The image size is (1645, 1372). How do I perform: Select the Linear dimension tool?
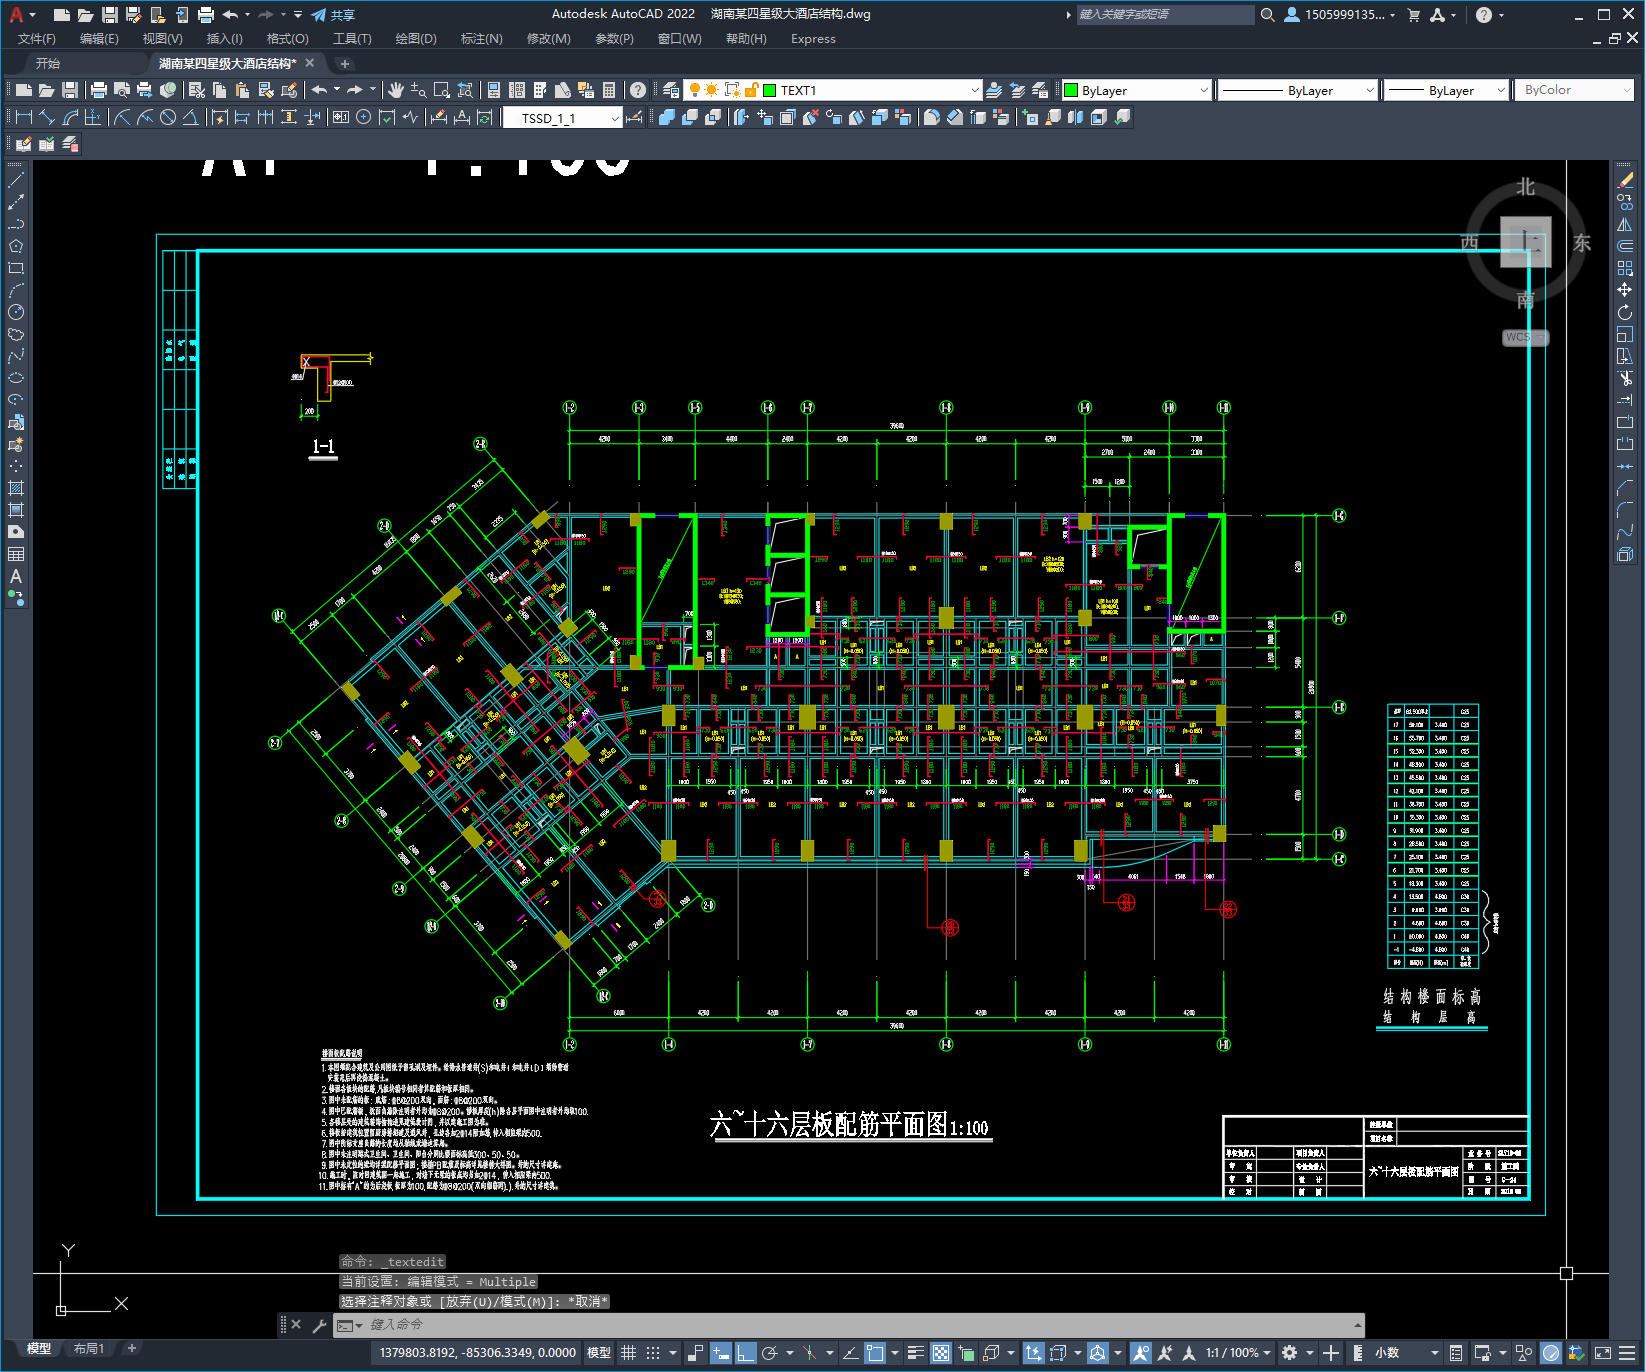(24, 117)
